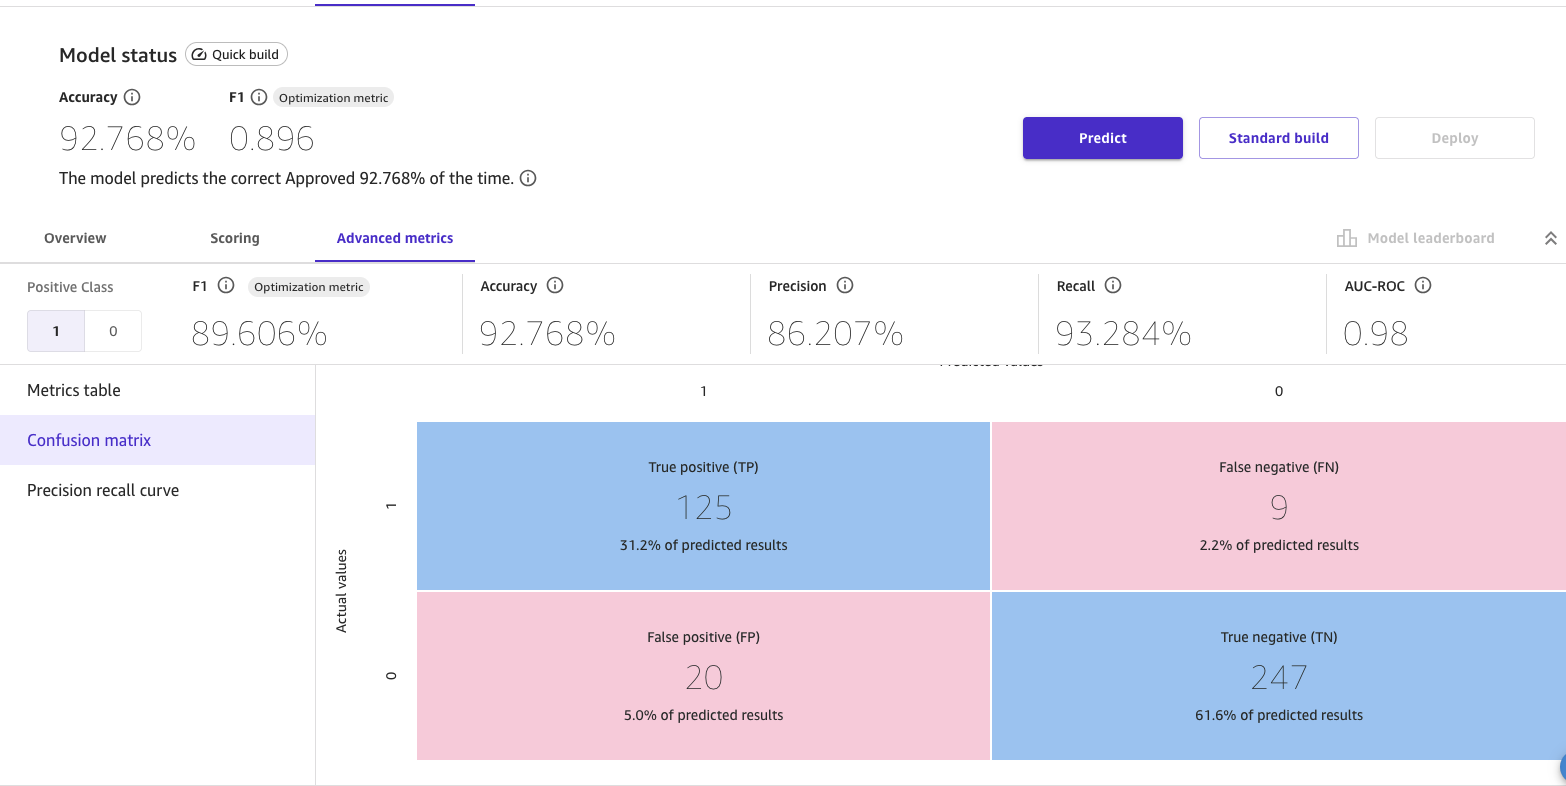The height and width of the screenshot is (786, 1566).
Task: Click info icon next to Precision metric
Action: point(845,286)
